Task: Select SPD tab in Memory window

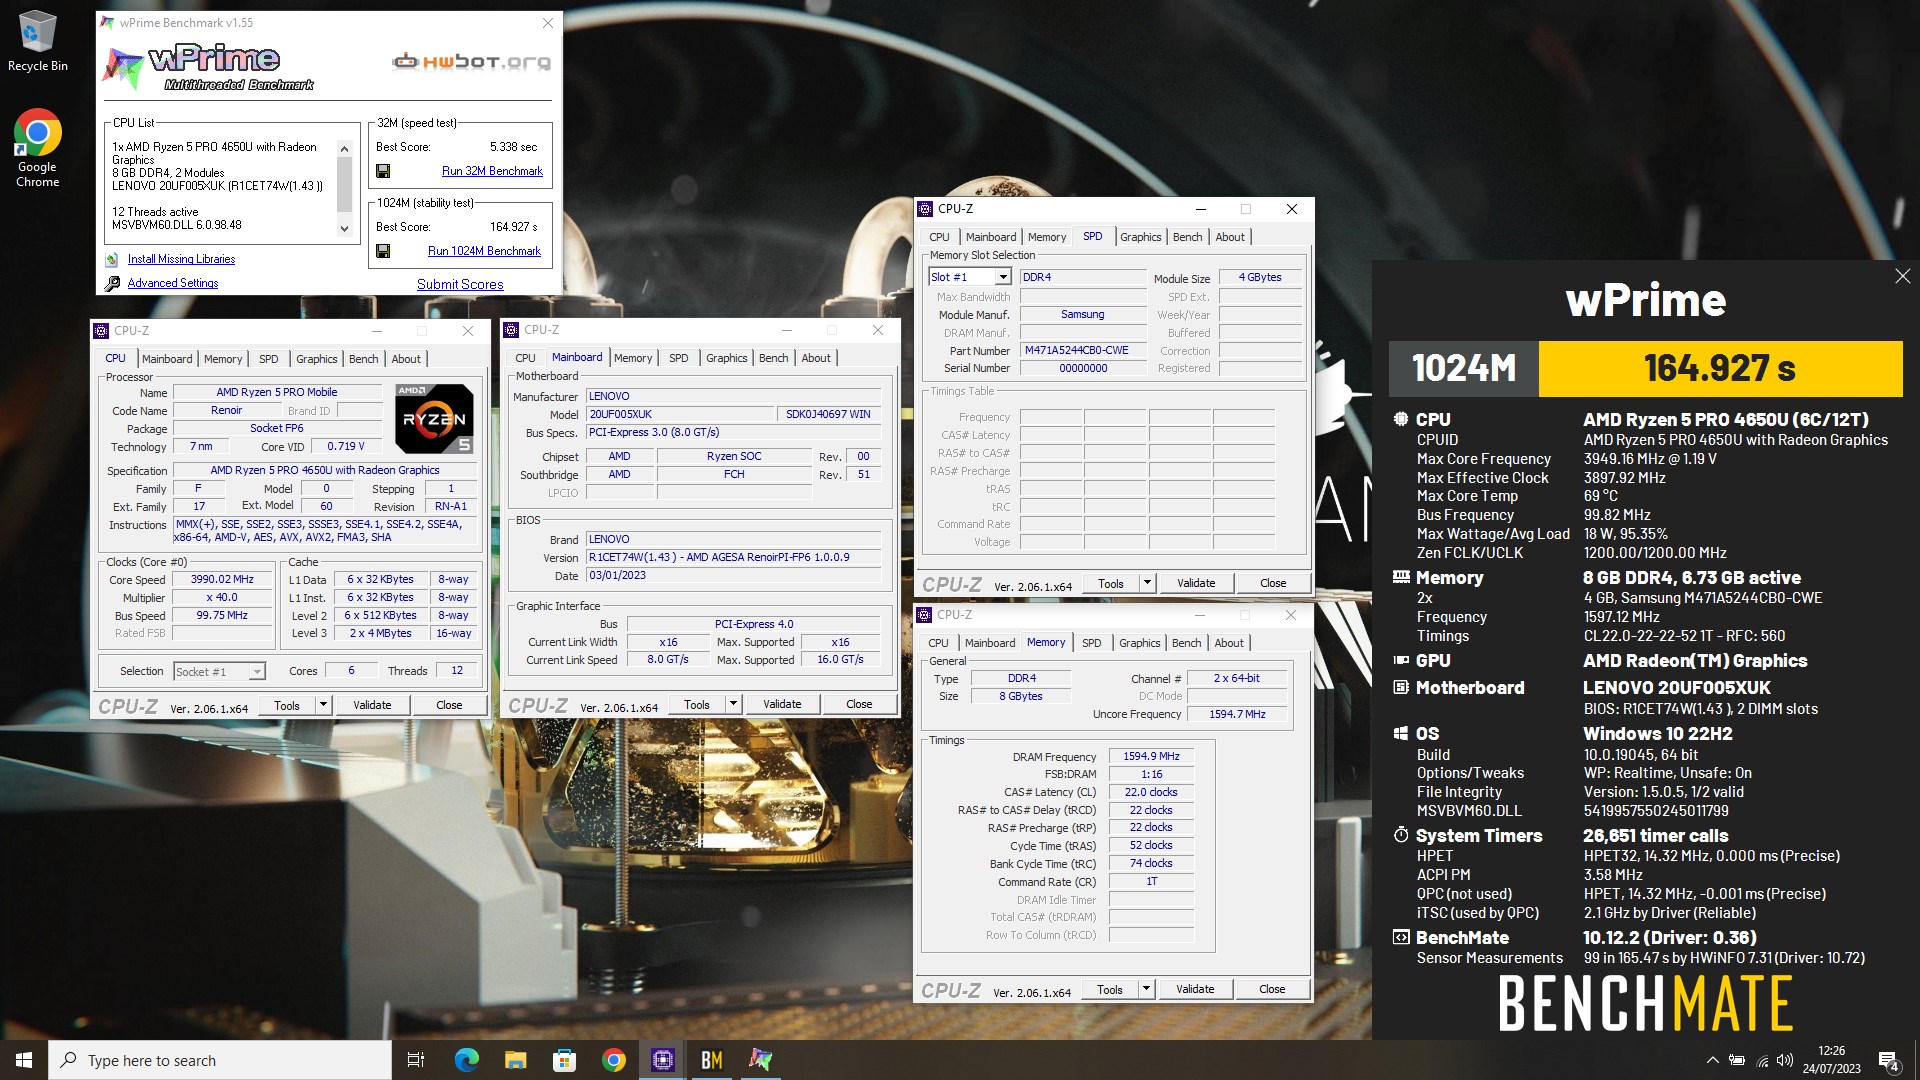Action: click(x=1091, y=643)
